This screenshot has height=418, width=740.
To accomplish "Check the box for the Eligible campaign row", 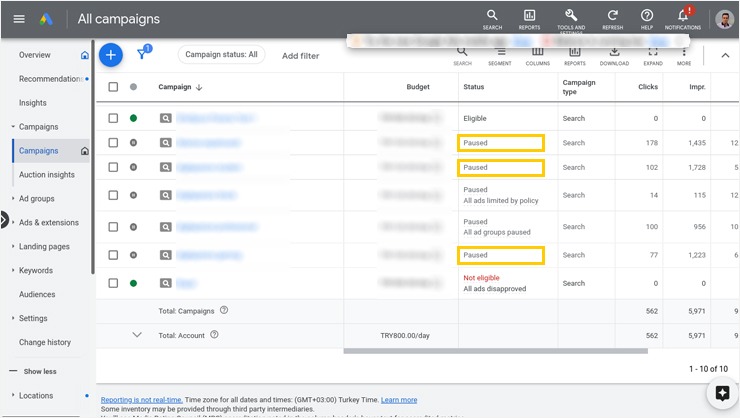I will tap(113, 118).
